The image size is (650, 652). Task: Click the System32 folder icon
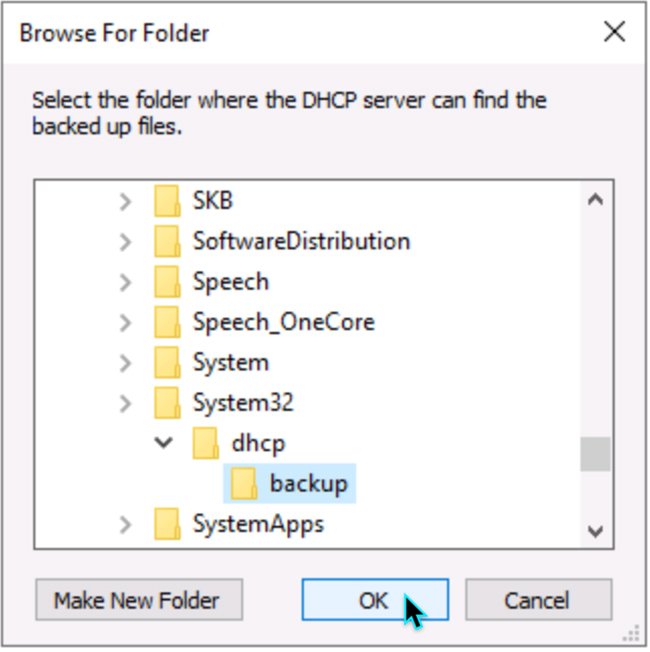click(x=167, y=403)
